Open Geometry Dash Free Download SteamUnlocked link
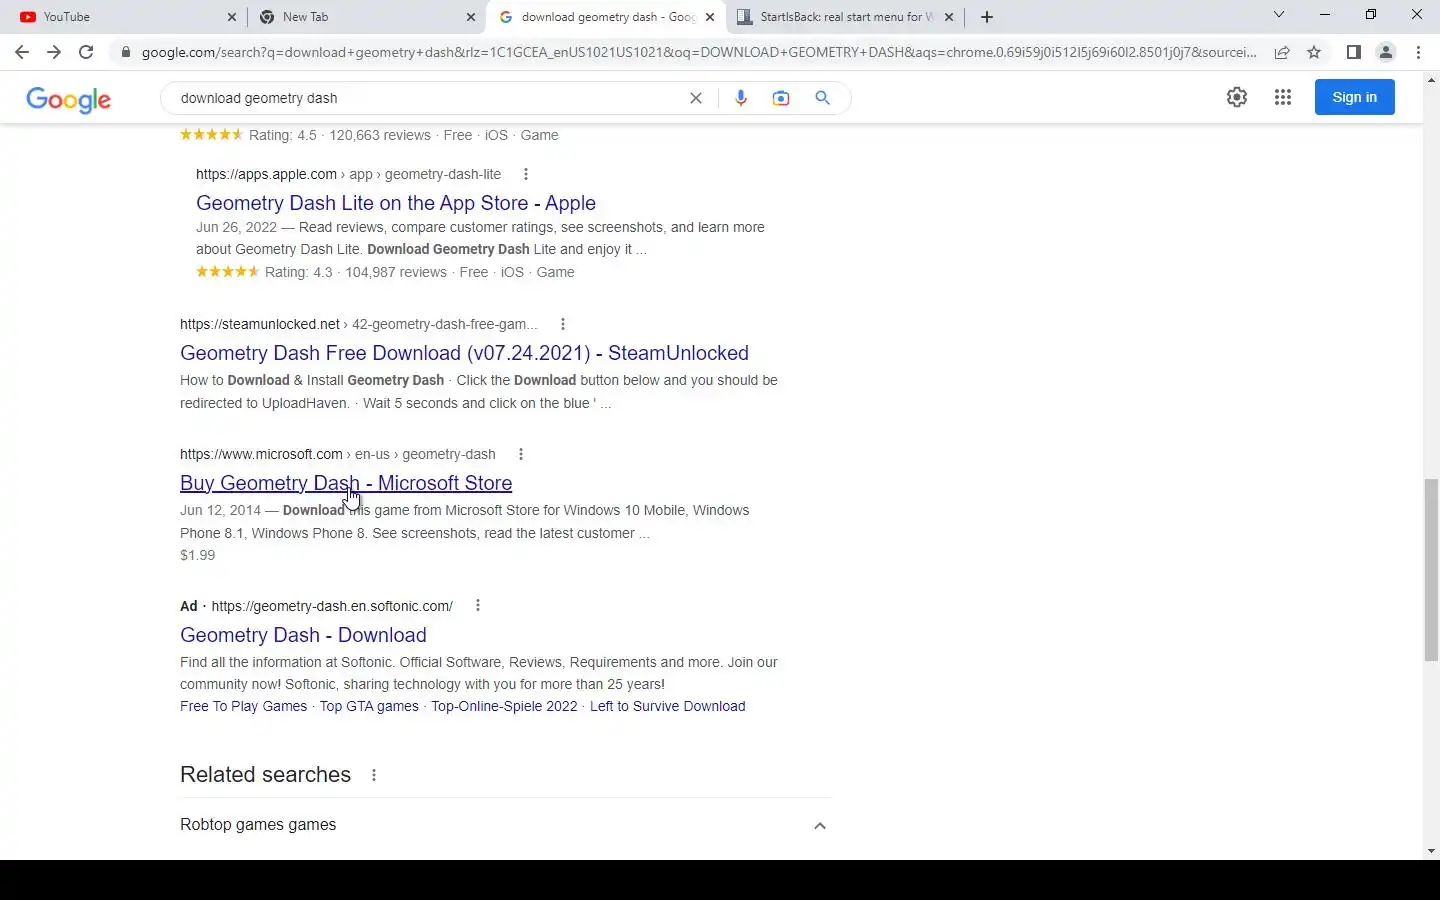 coord(464,353)
